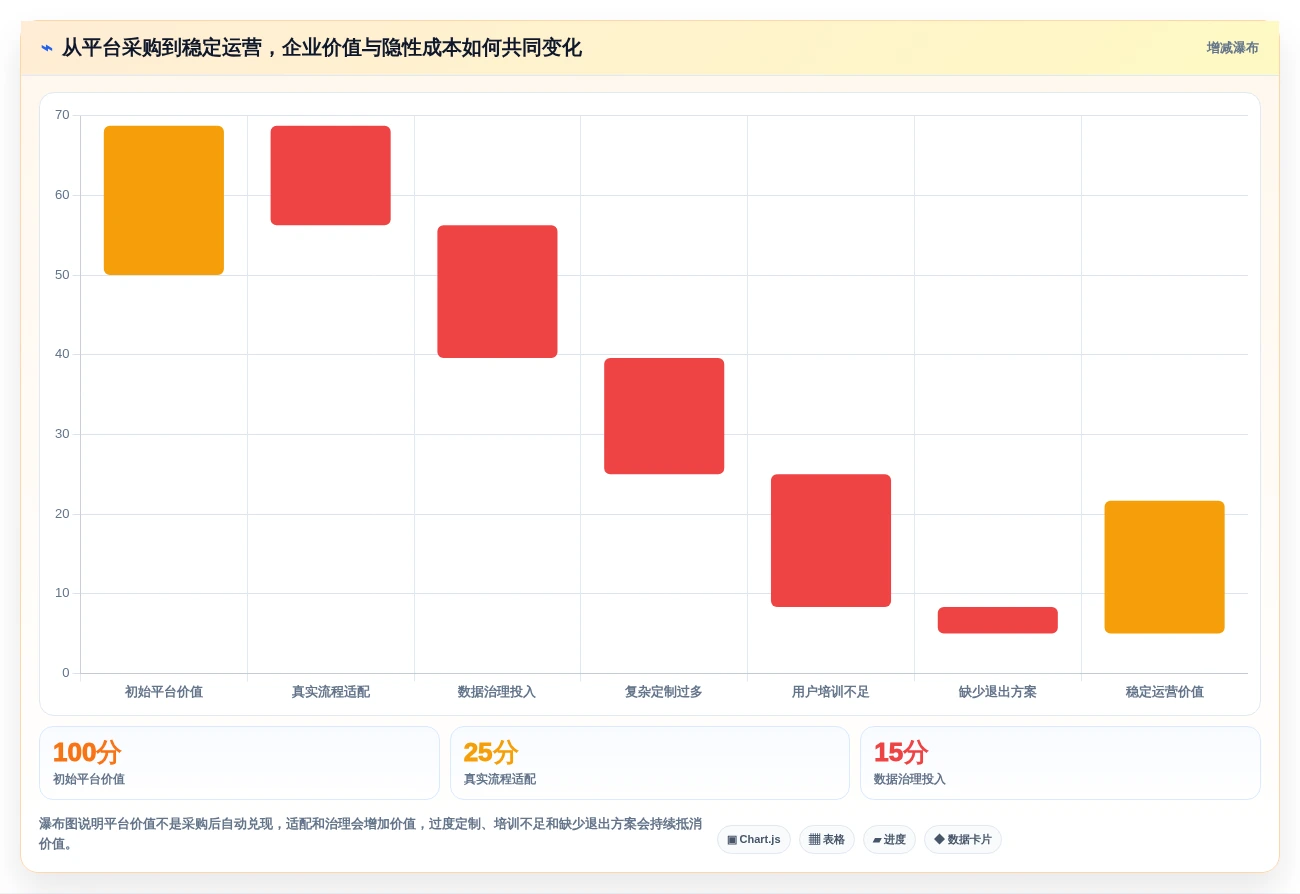The width and height of the screenshot is (1300, 894).
Task: Click the x-axis label 缺少退出方案
Action: click(x=998, y=692)
